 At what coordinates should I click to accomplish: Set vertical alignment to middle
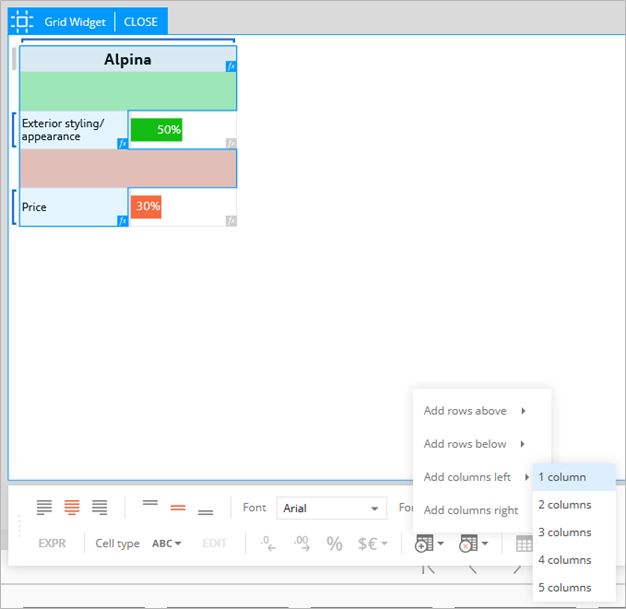(178, 508)
